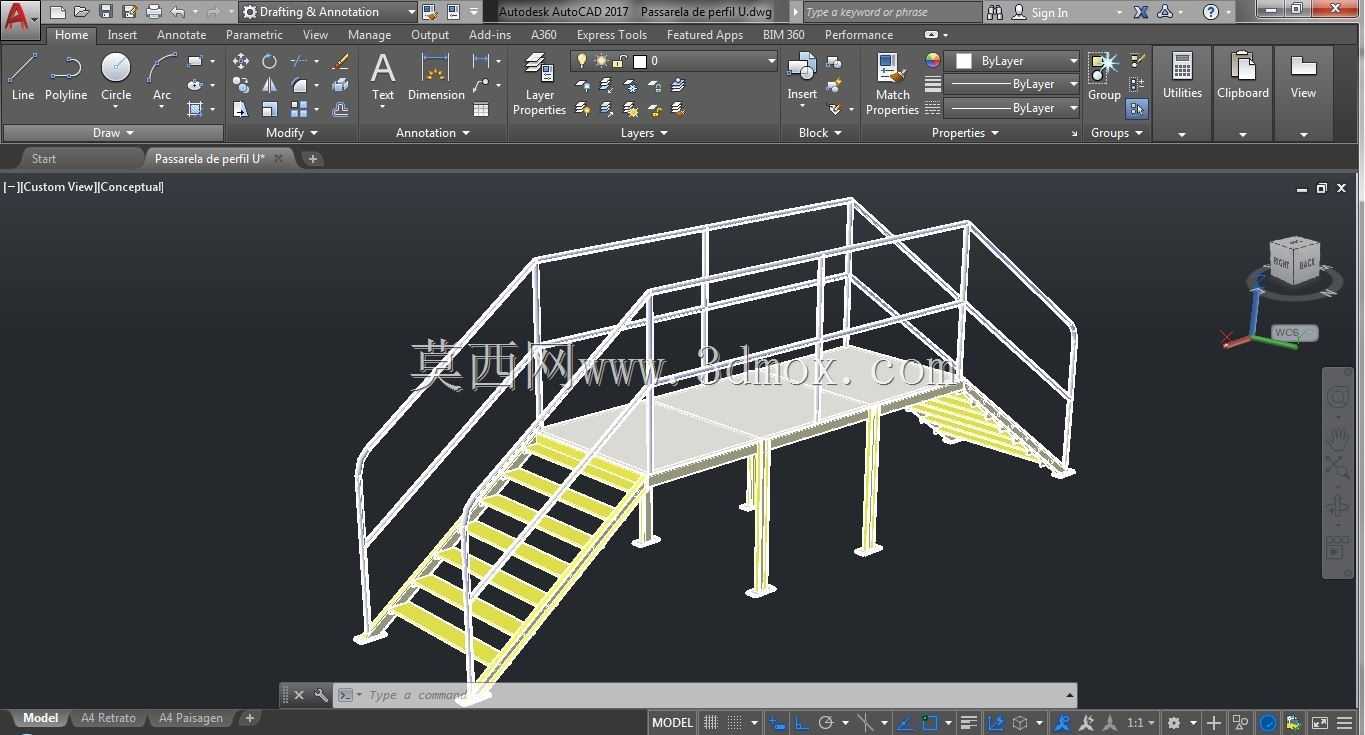Toggle object snap in status bar

coord(931,722)
